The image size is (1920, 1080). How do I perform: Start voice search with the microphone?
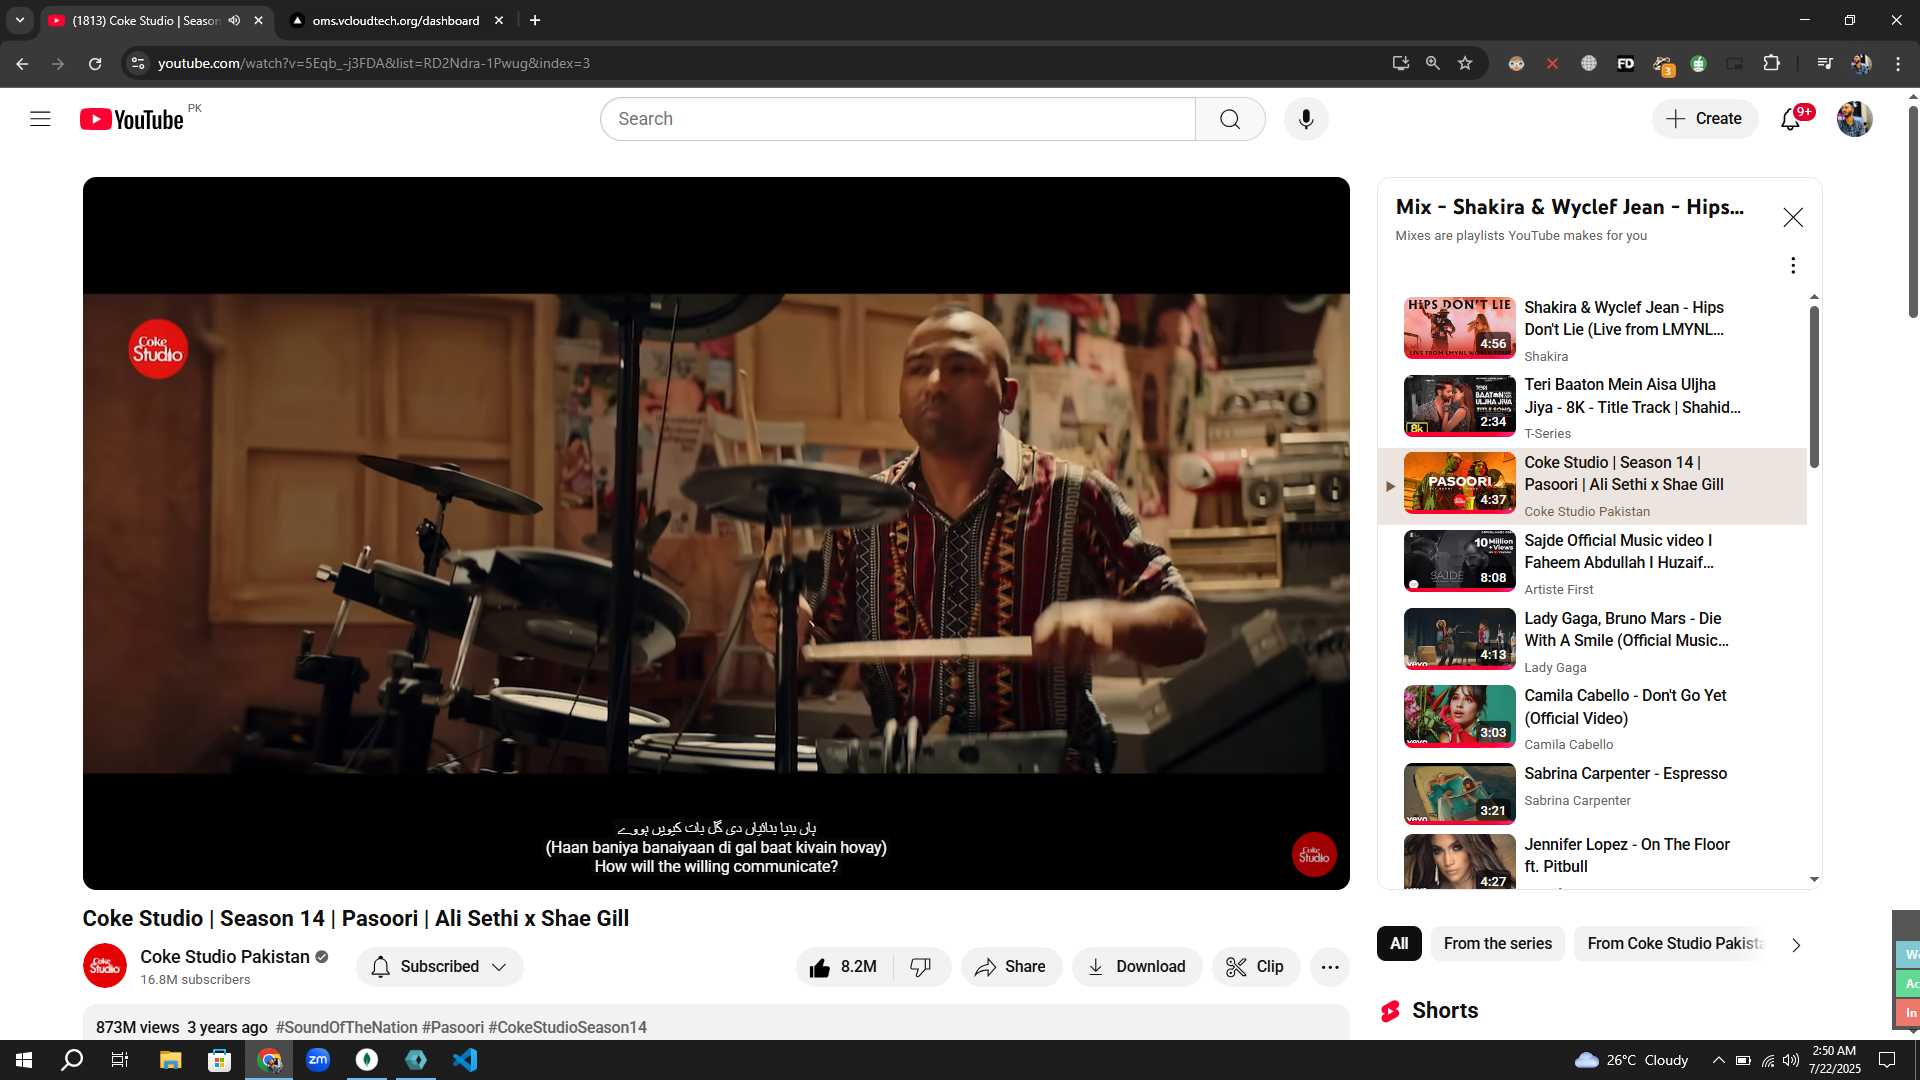[1306, 119]
